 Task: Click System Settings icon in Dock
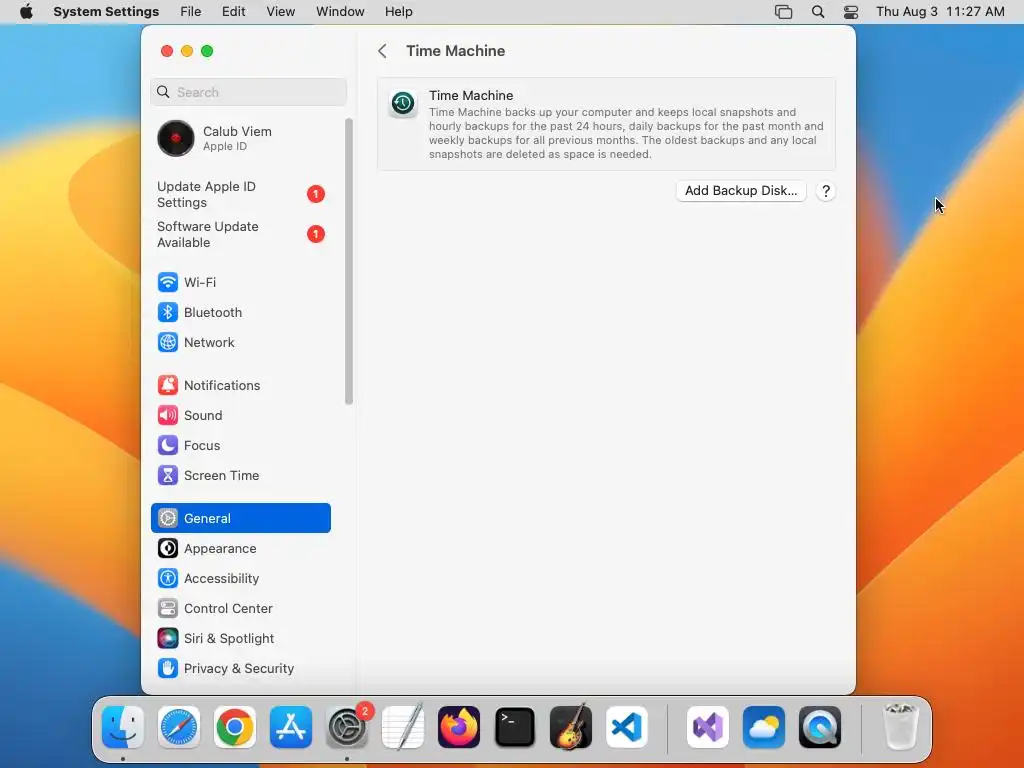click(347, 727)
